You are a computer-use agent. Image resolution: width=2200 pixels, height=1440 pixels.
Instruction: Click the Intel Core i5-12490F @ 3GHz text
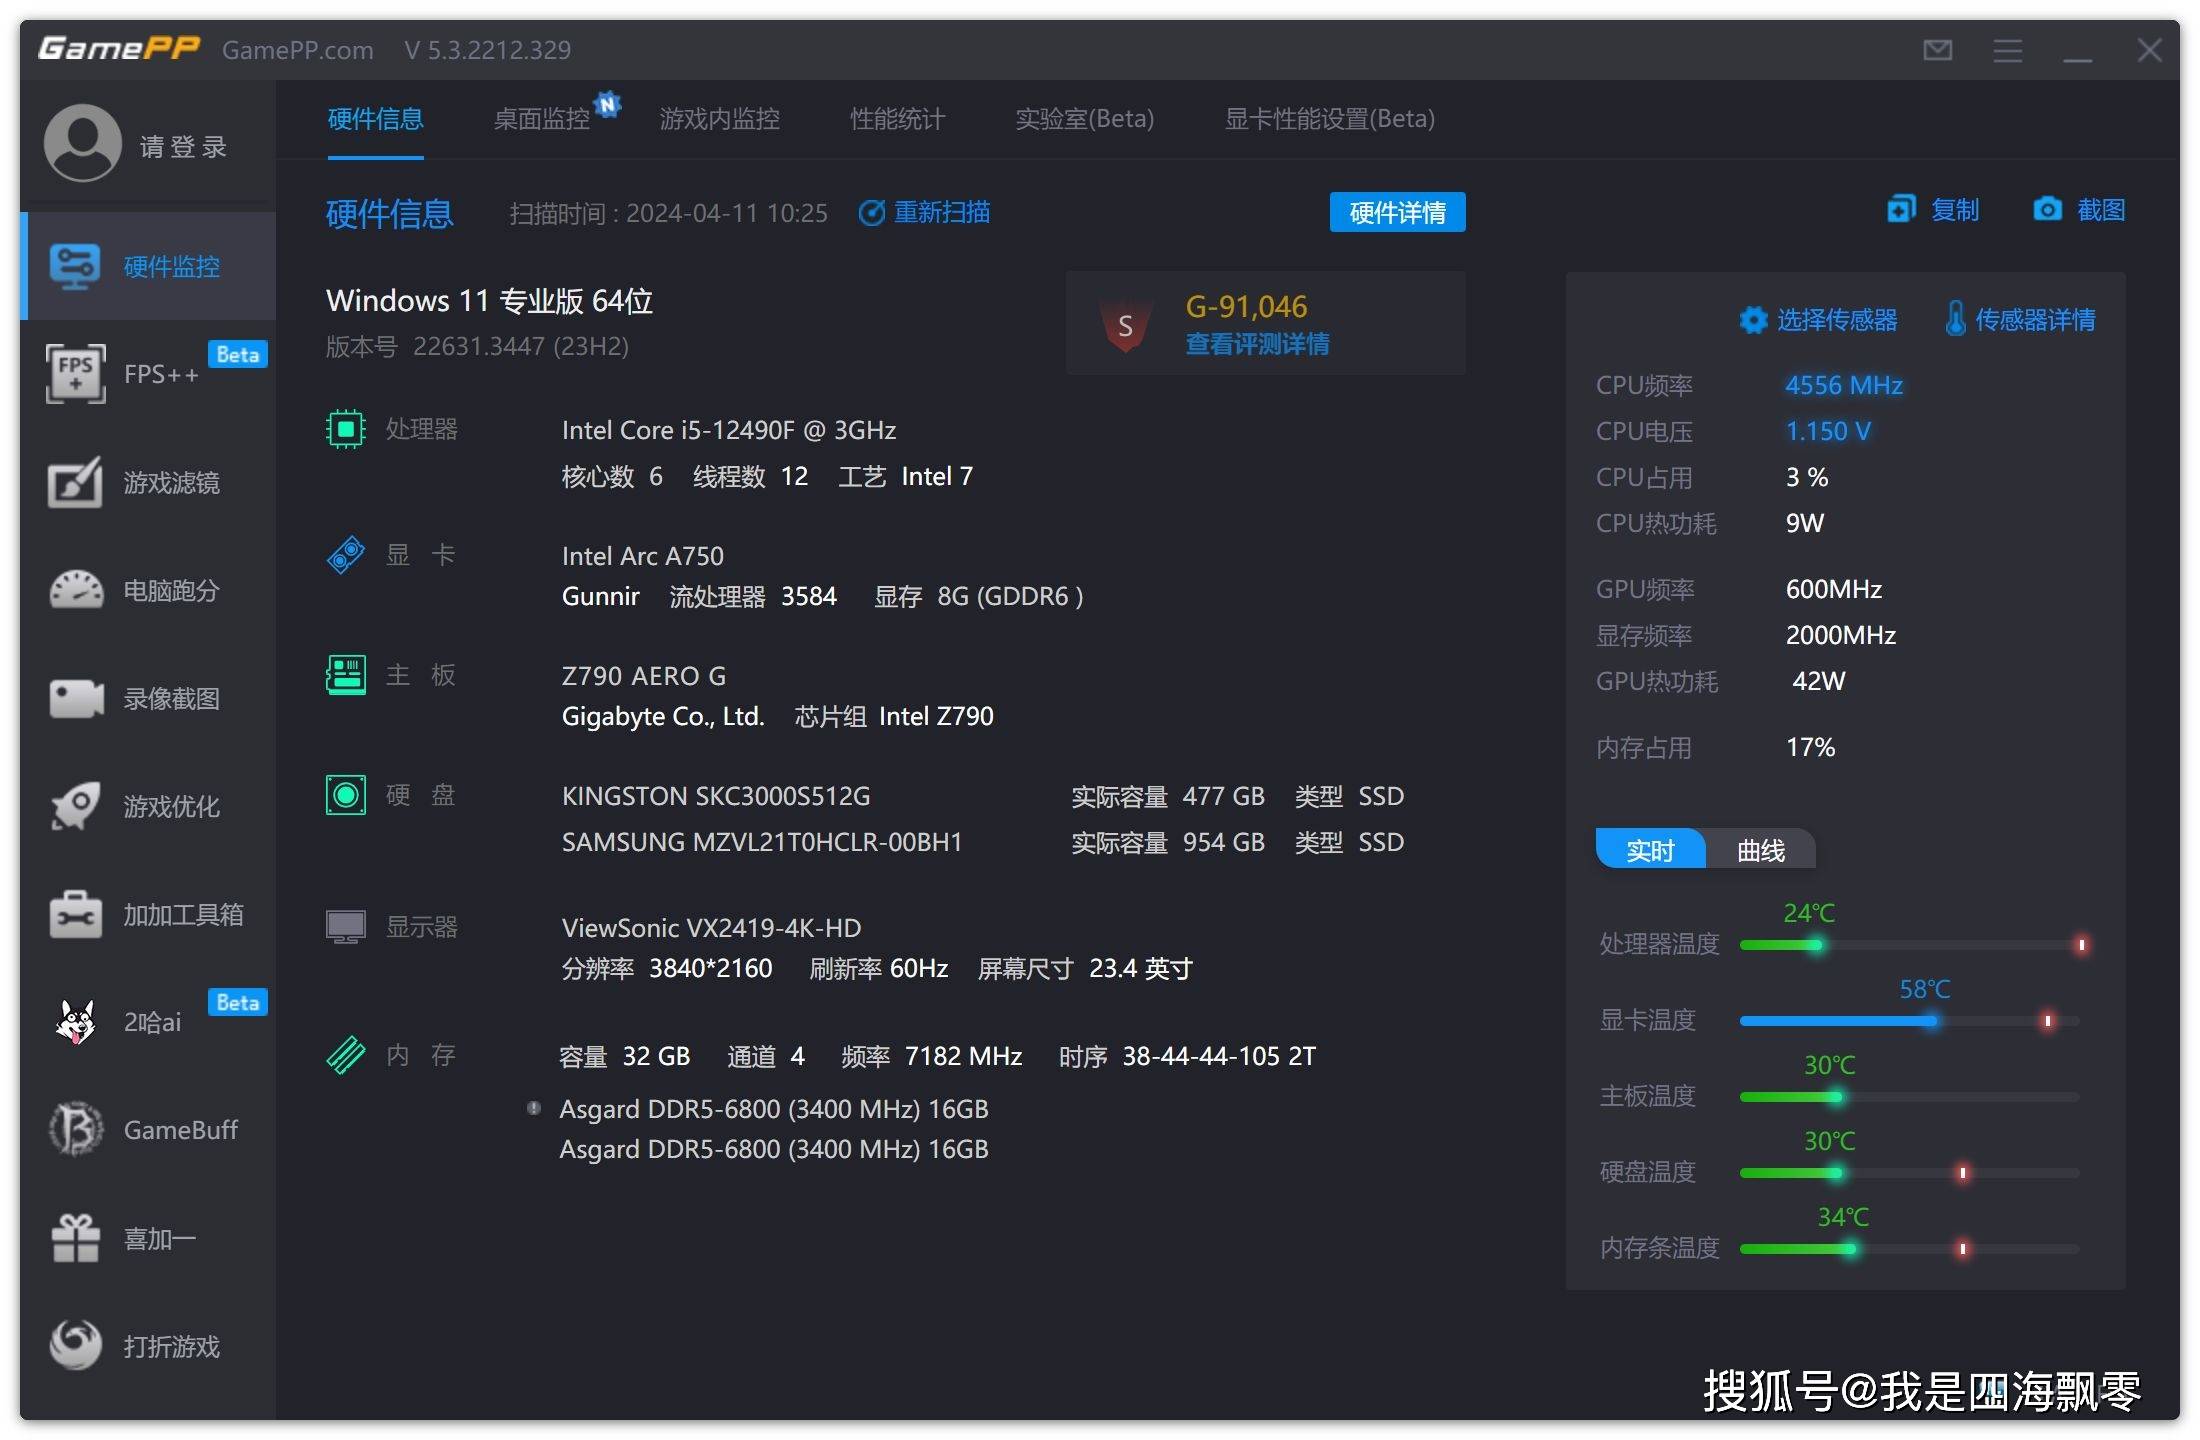tap(729, 430)
